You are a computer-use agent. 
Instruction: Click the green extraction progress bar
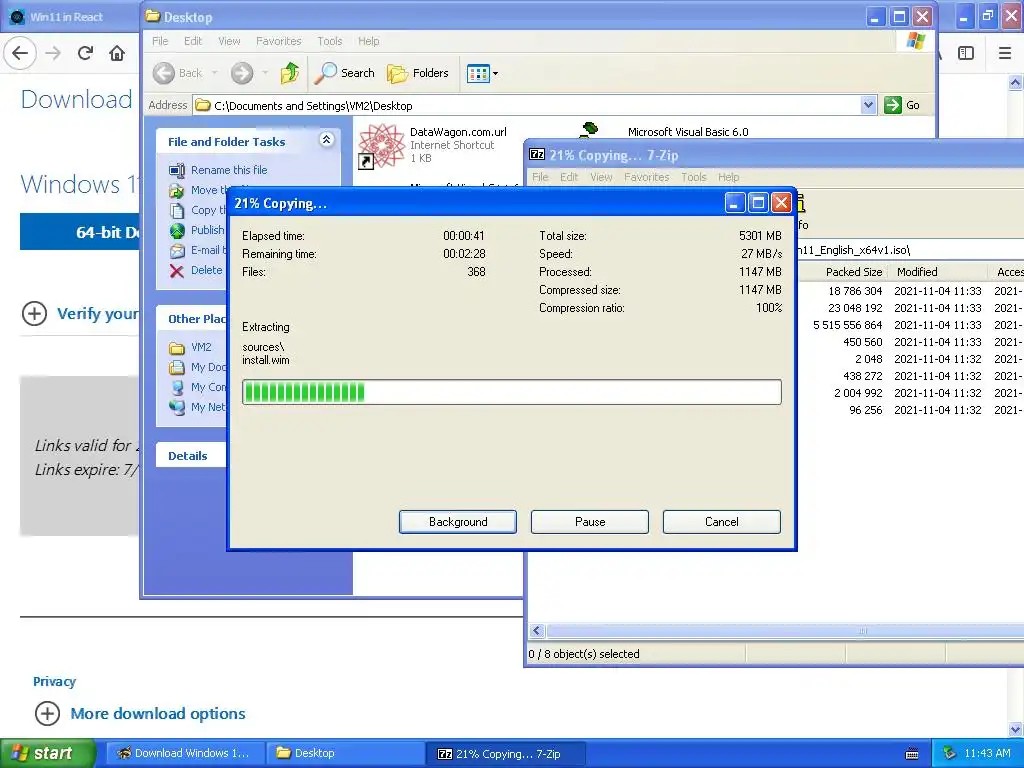(511, 392)
